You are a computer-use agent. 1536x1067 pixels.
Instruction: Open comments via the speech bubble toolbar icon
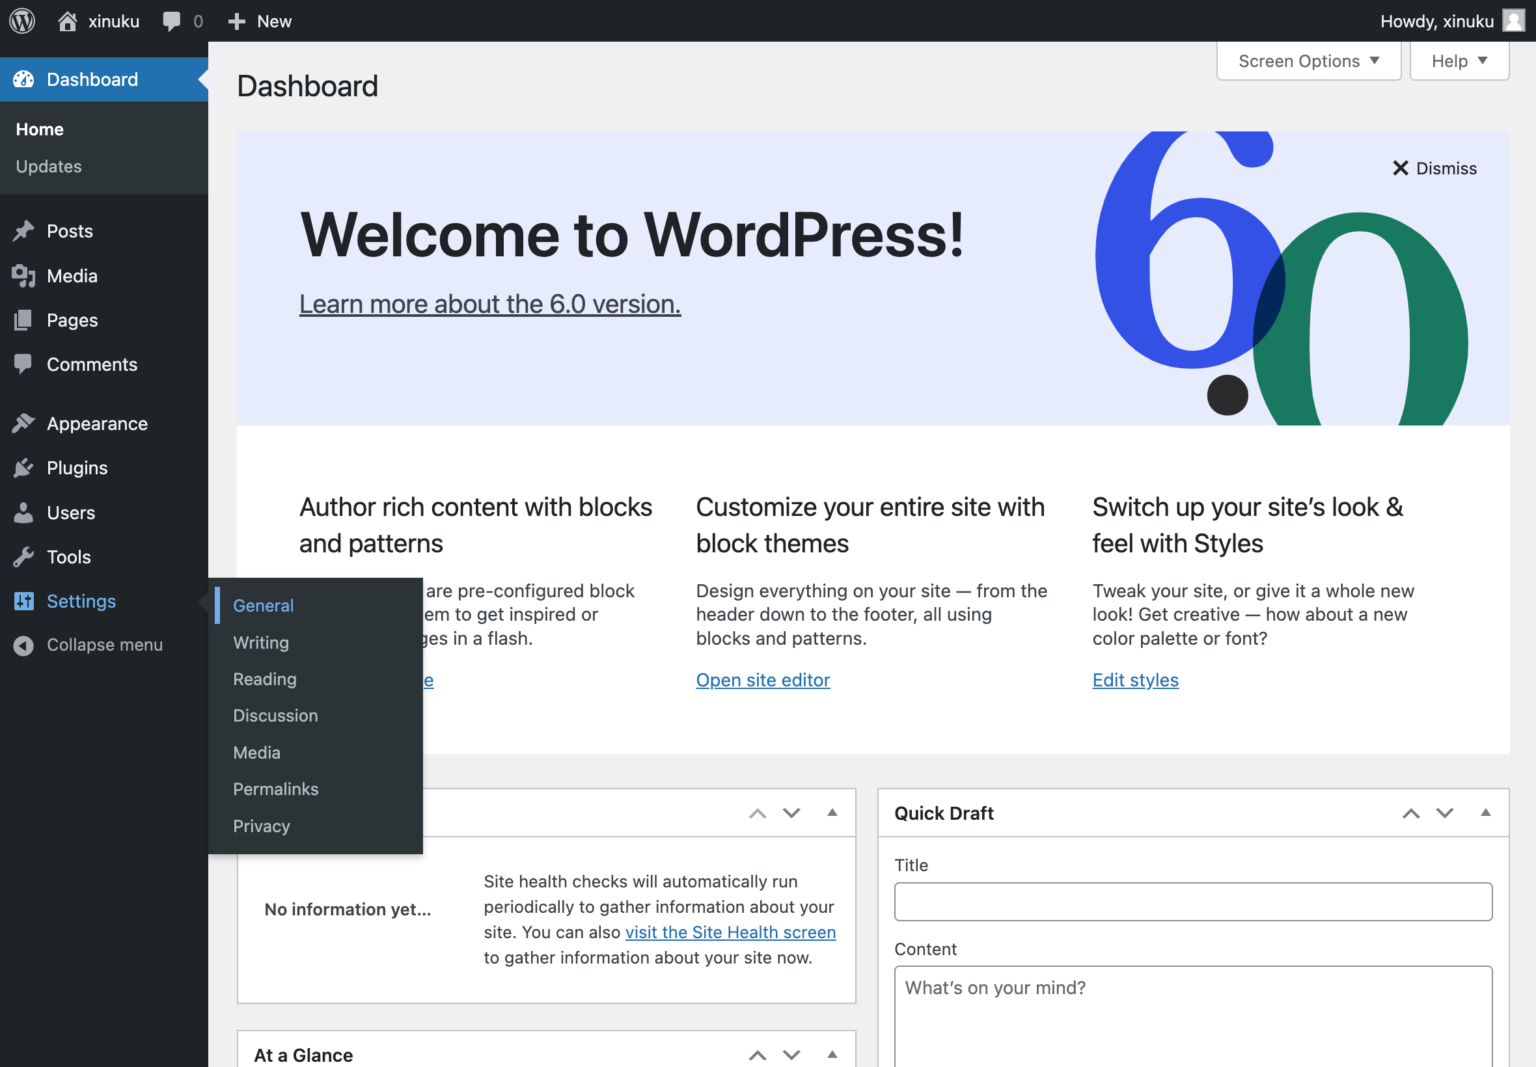[170, 20]
